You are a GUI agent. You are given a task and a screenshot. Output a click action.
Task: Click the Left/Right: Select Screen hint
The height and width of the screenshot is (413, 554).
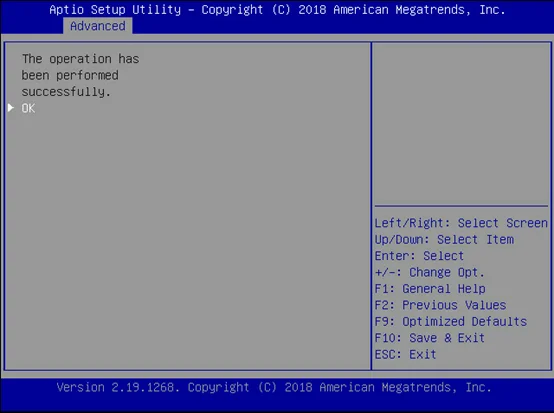(461, 223)
